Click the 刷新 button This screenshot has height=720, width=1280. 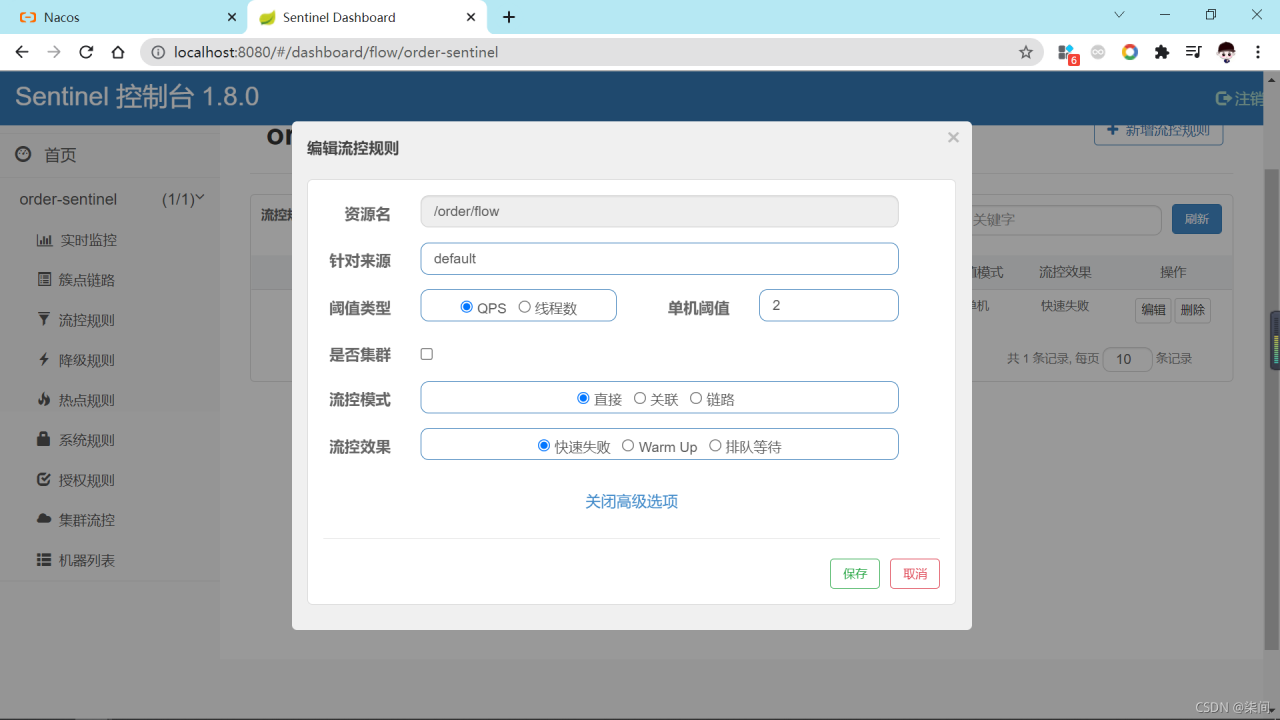click(x=1197, y=219)
